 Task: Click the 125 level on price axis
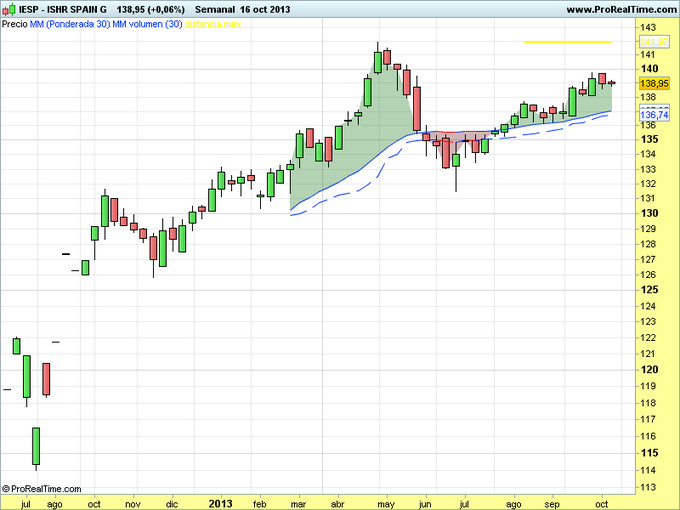[x=648, y=290]
